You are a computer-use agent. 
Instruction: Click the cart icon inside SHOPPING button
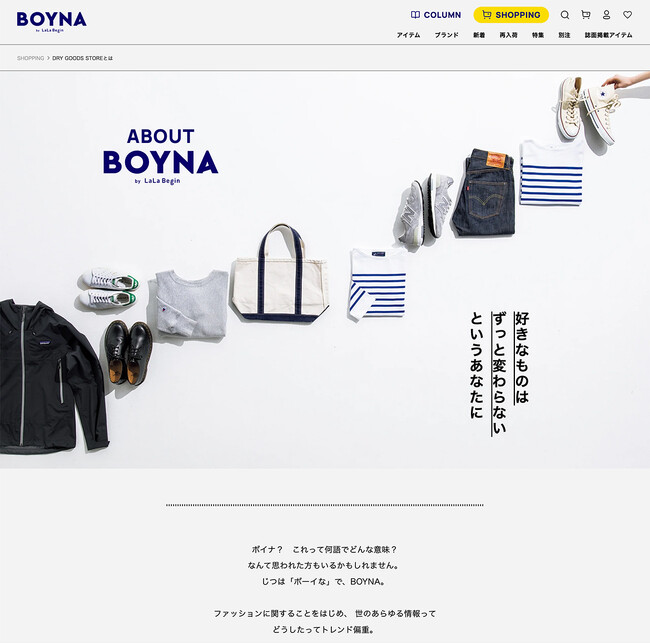487,15
